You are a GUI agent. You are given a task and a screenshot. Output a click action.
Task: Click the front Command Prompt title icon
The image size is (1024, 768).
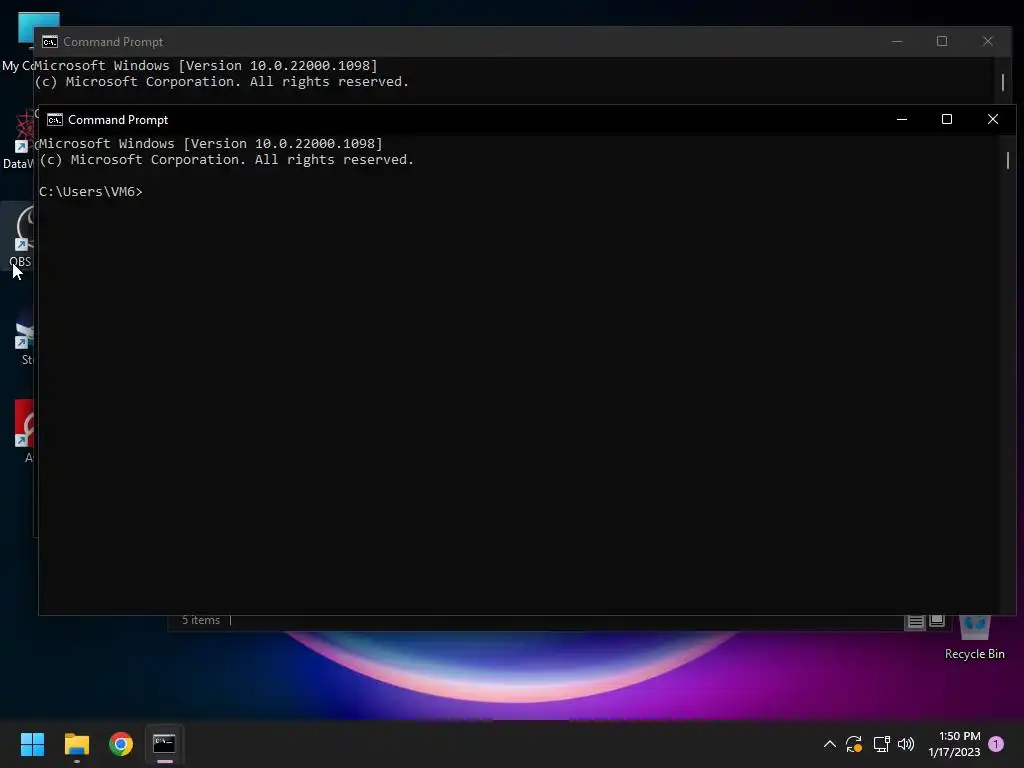pyautogui.click(x=55, y=120)
